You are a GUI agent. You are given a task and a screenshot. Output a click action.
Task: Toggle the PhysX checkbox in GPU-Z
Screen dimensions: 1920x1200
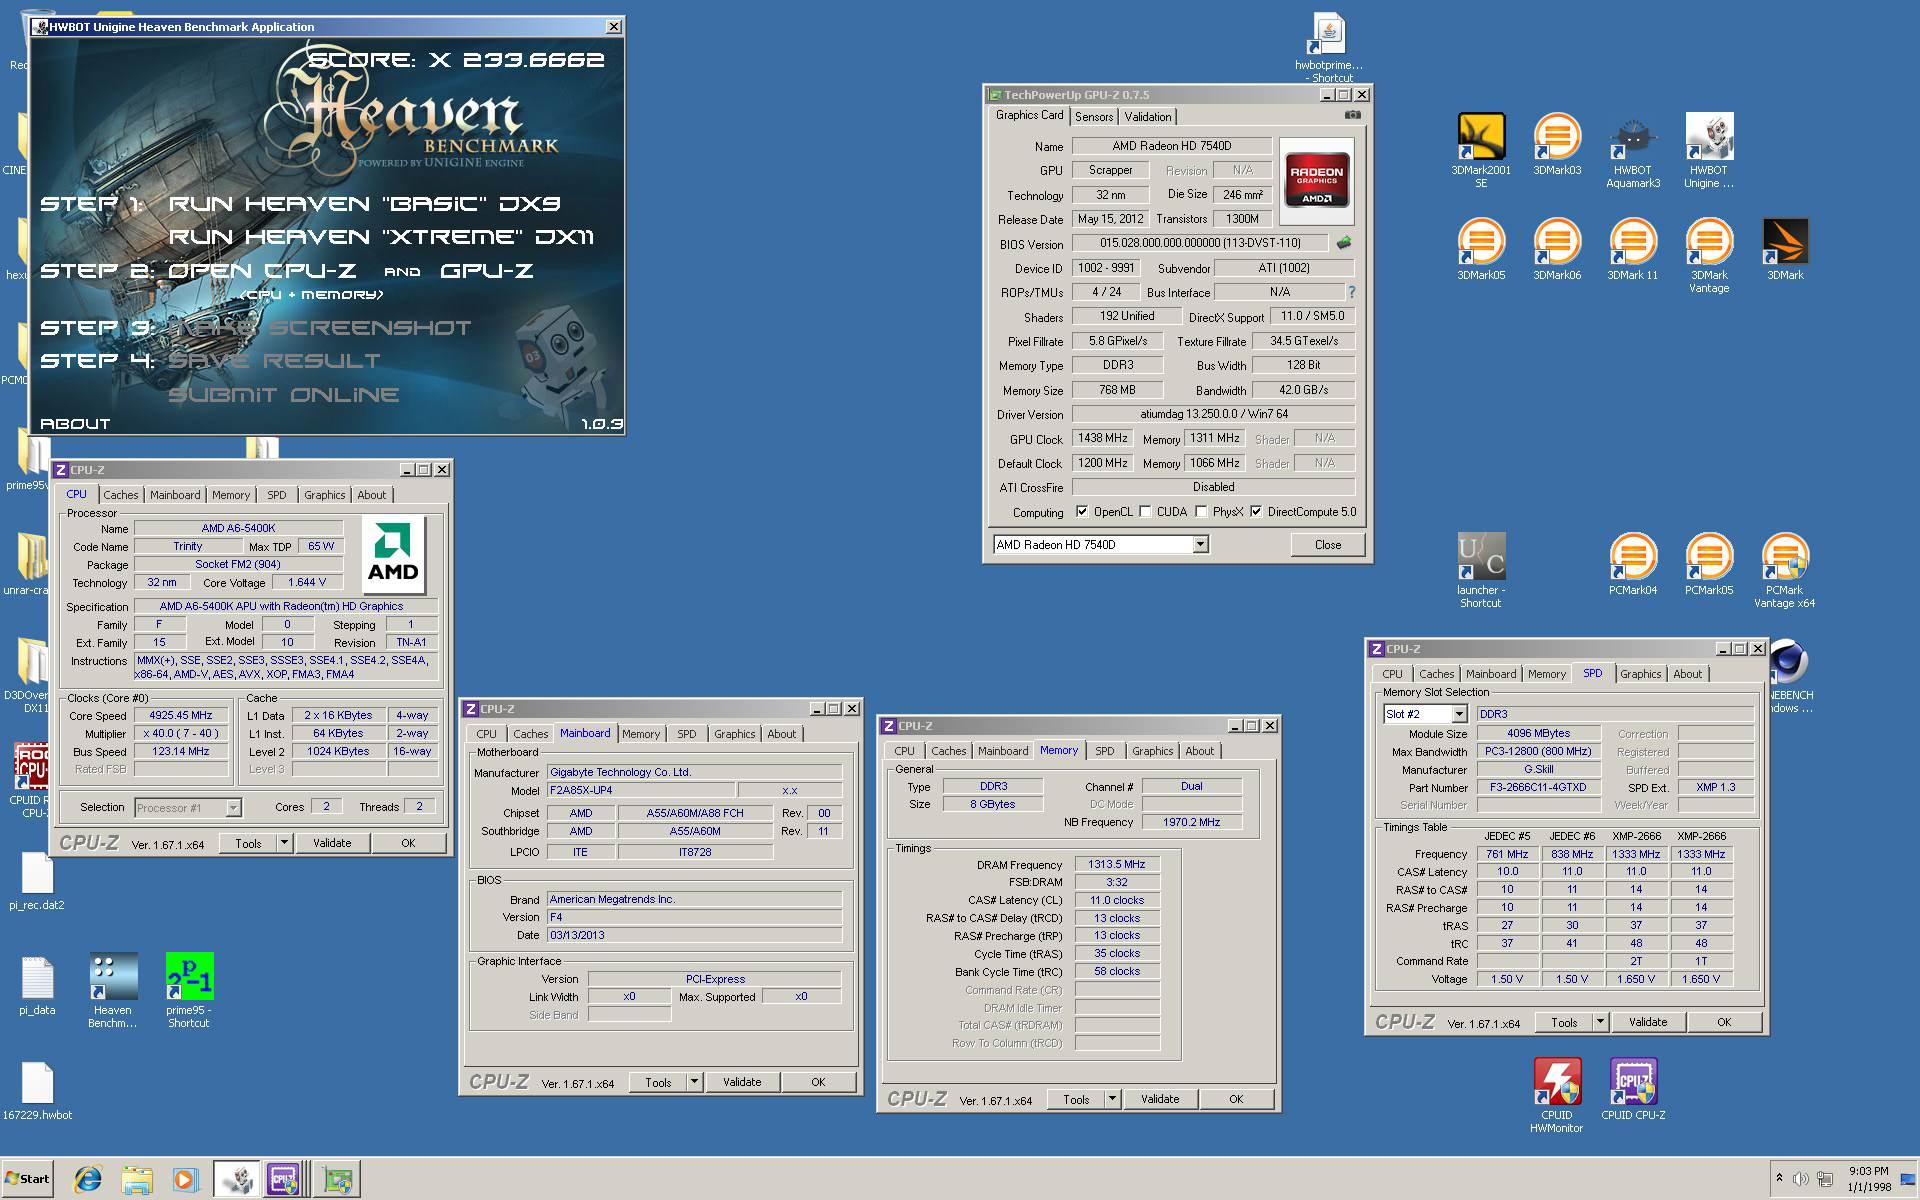(1201, 512)
